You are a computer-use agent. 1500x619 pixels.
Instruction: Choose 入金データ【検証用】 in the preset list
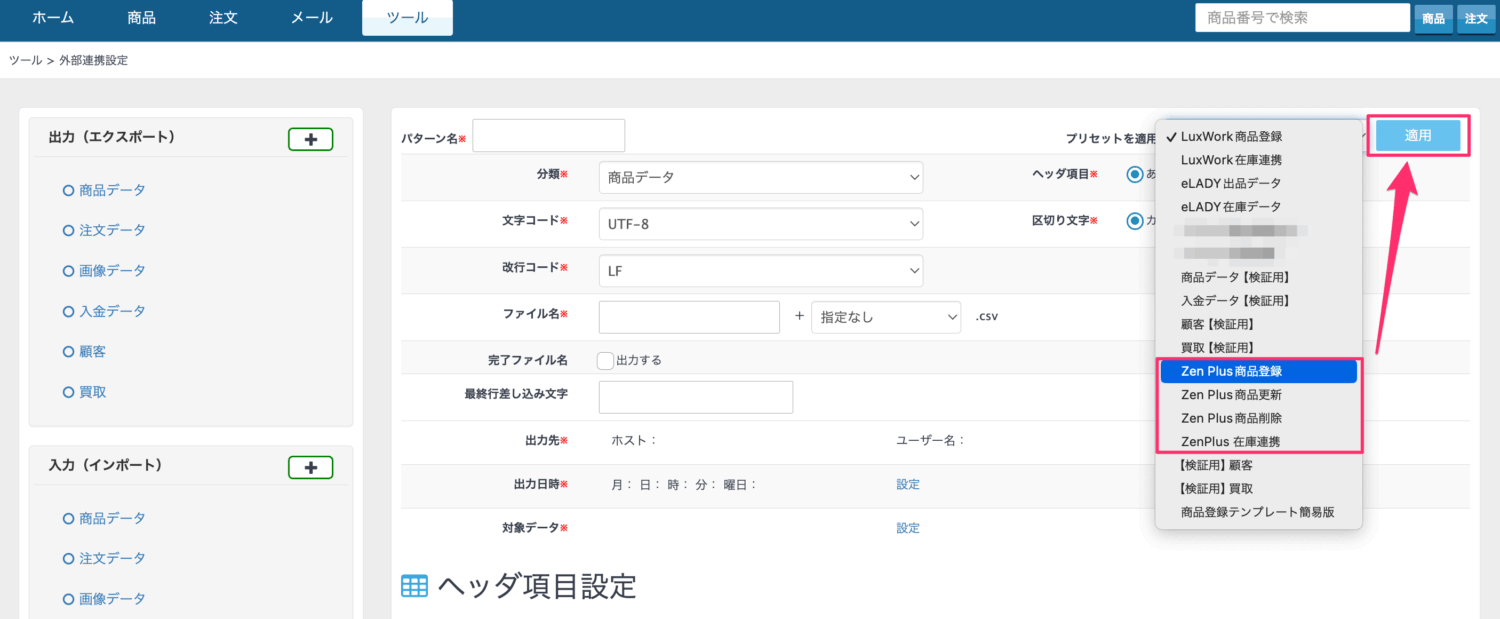pos(1259,300)
